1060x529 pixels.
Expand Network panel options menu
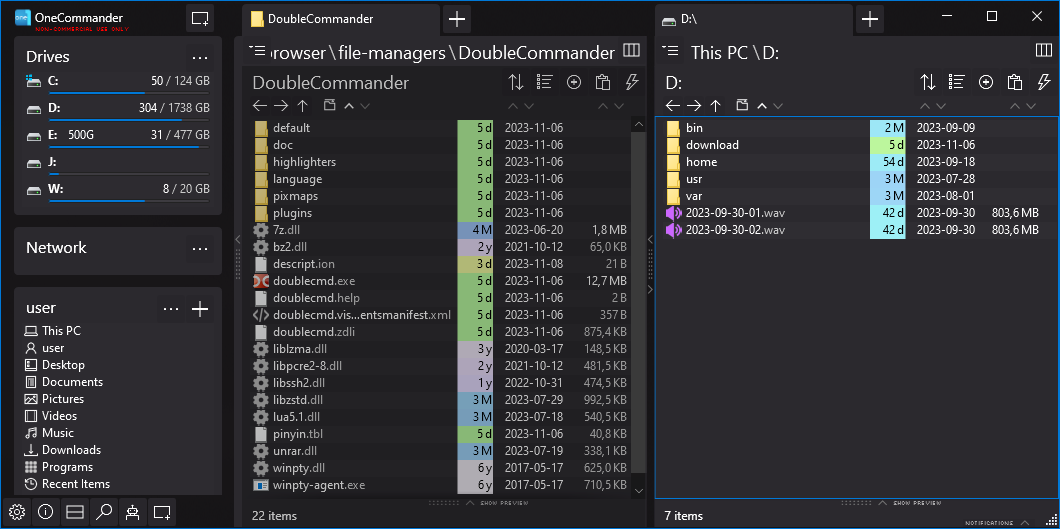[200, 248]
